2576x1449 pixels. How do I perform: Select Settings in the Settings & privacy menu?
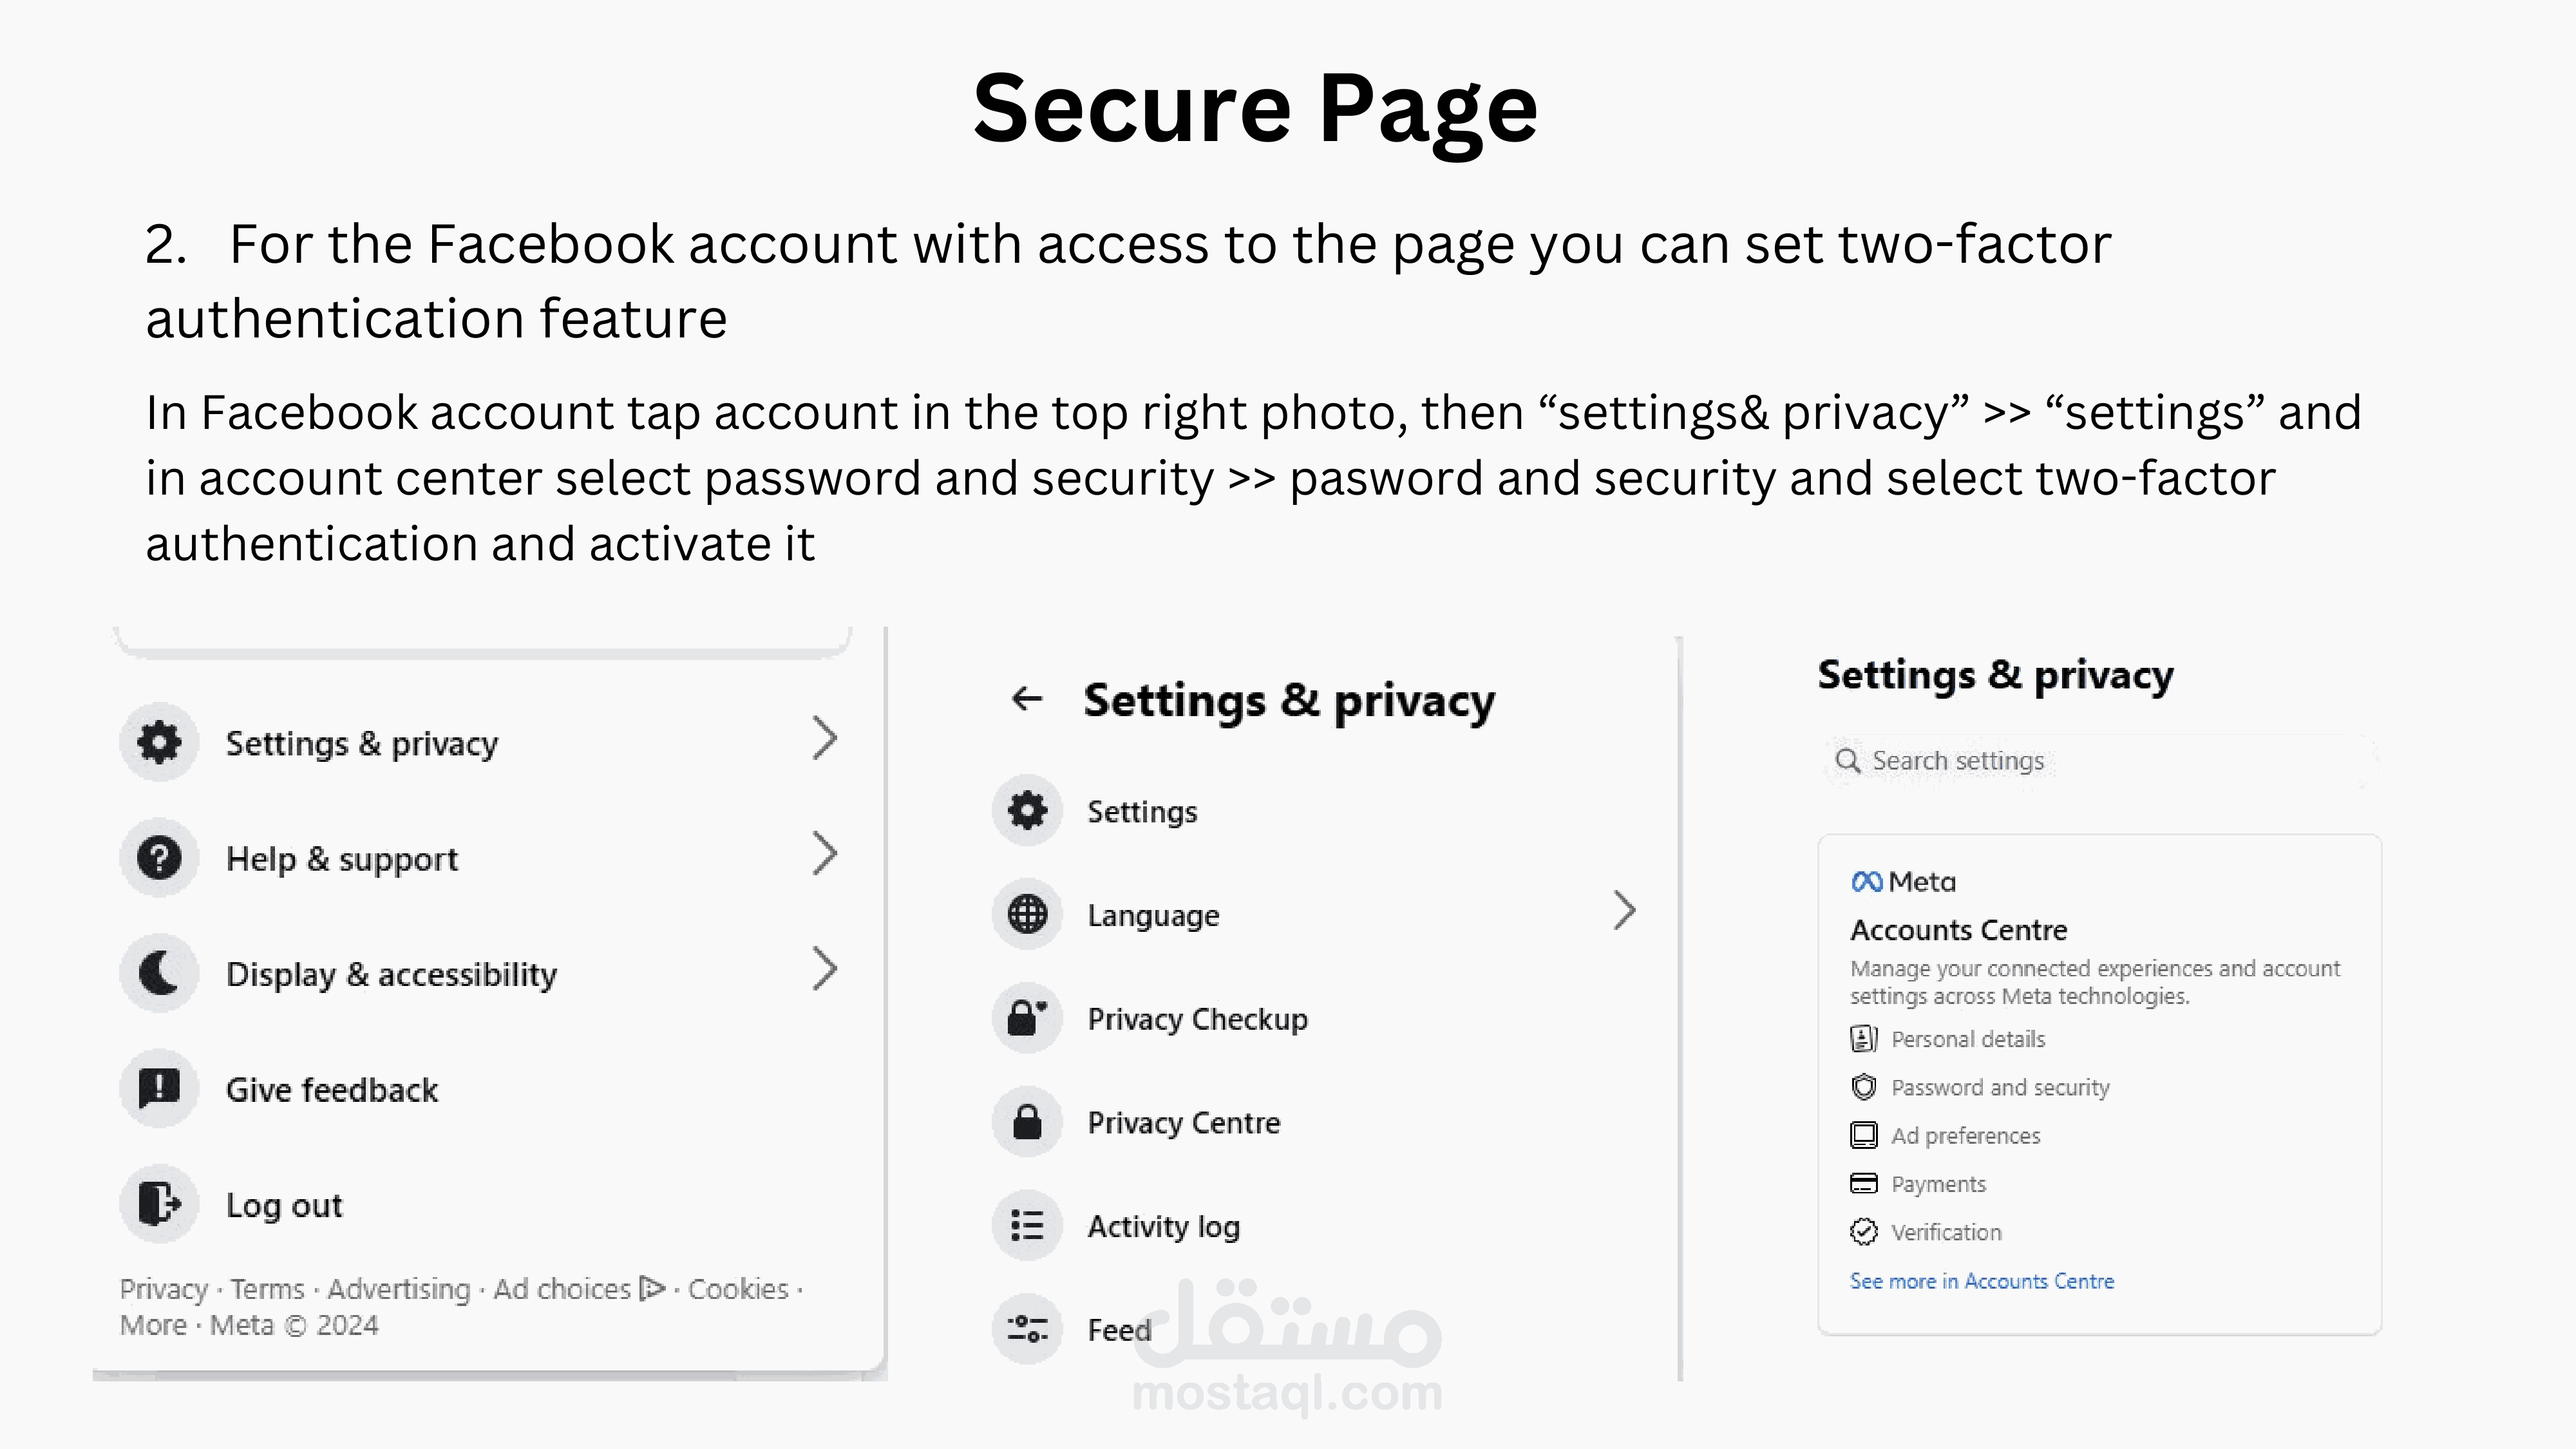tap(1142, 812)
